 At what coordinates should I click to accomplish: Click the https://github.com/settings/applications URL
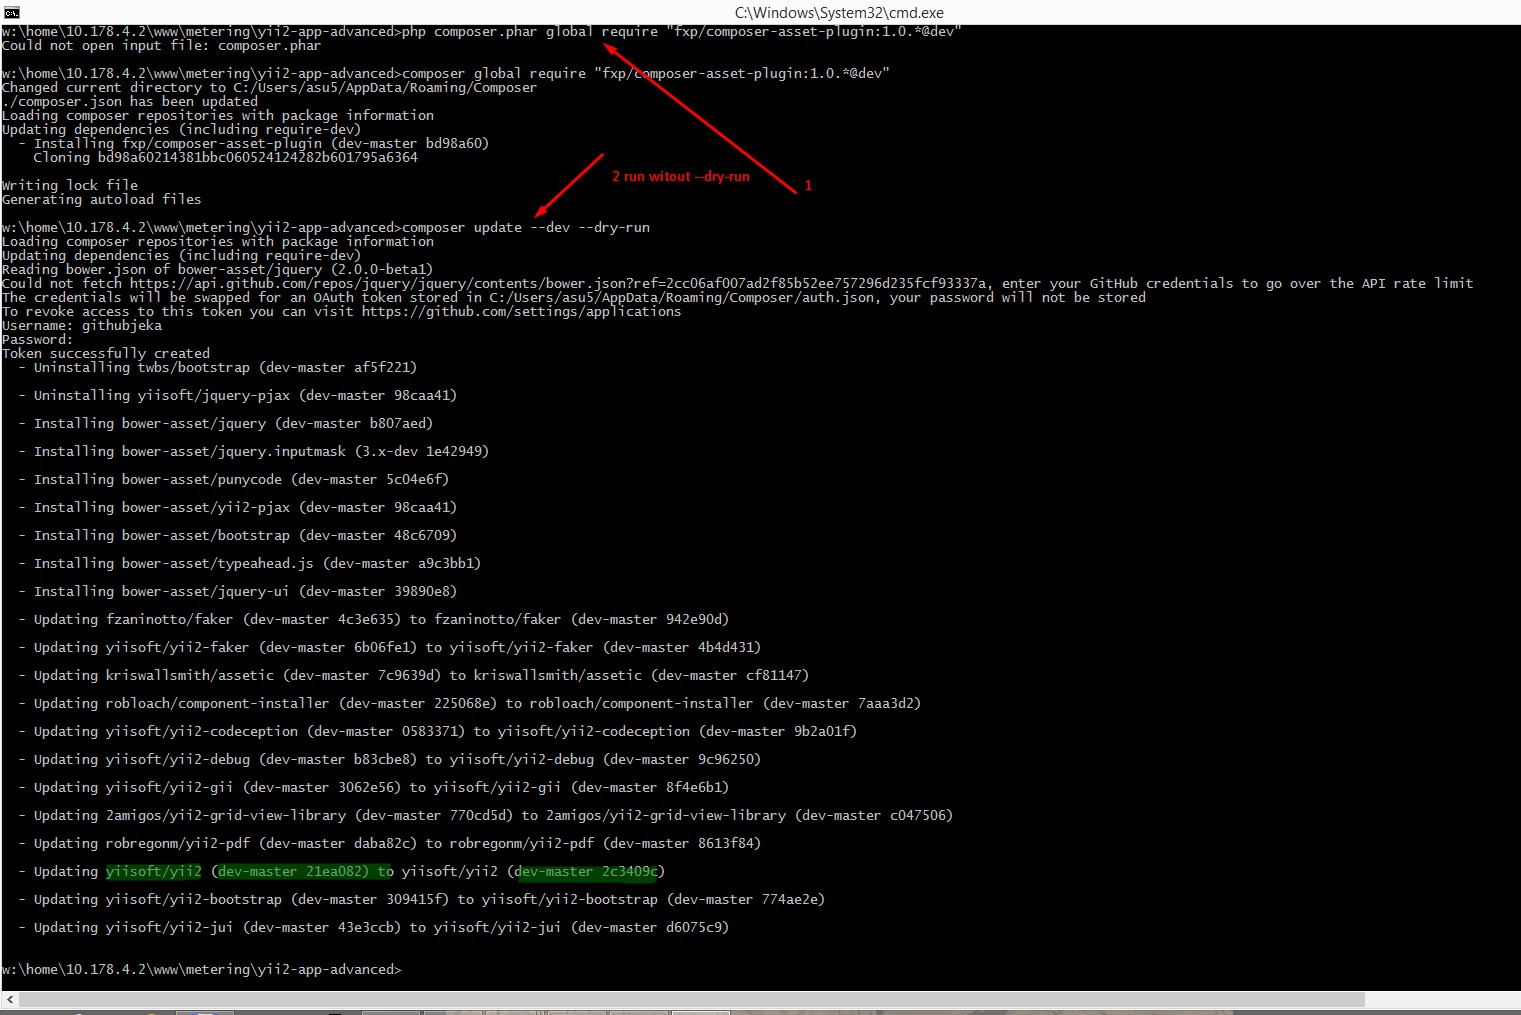[x=522, y=311]
